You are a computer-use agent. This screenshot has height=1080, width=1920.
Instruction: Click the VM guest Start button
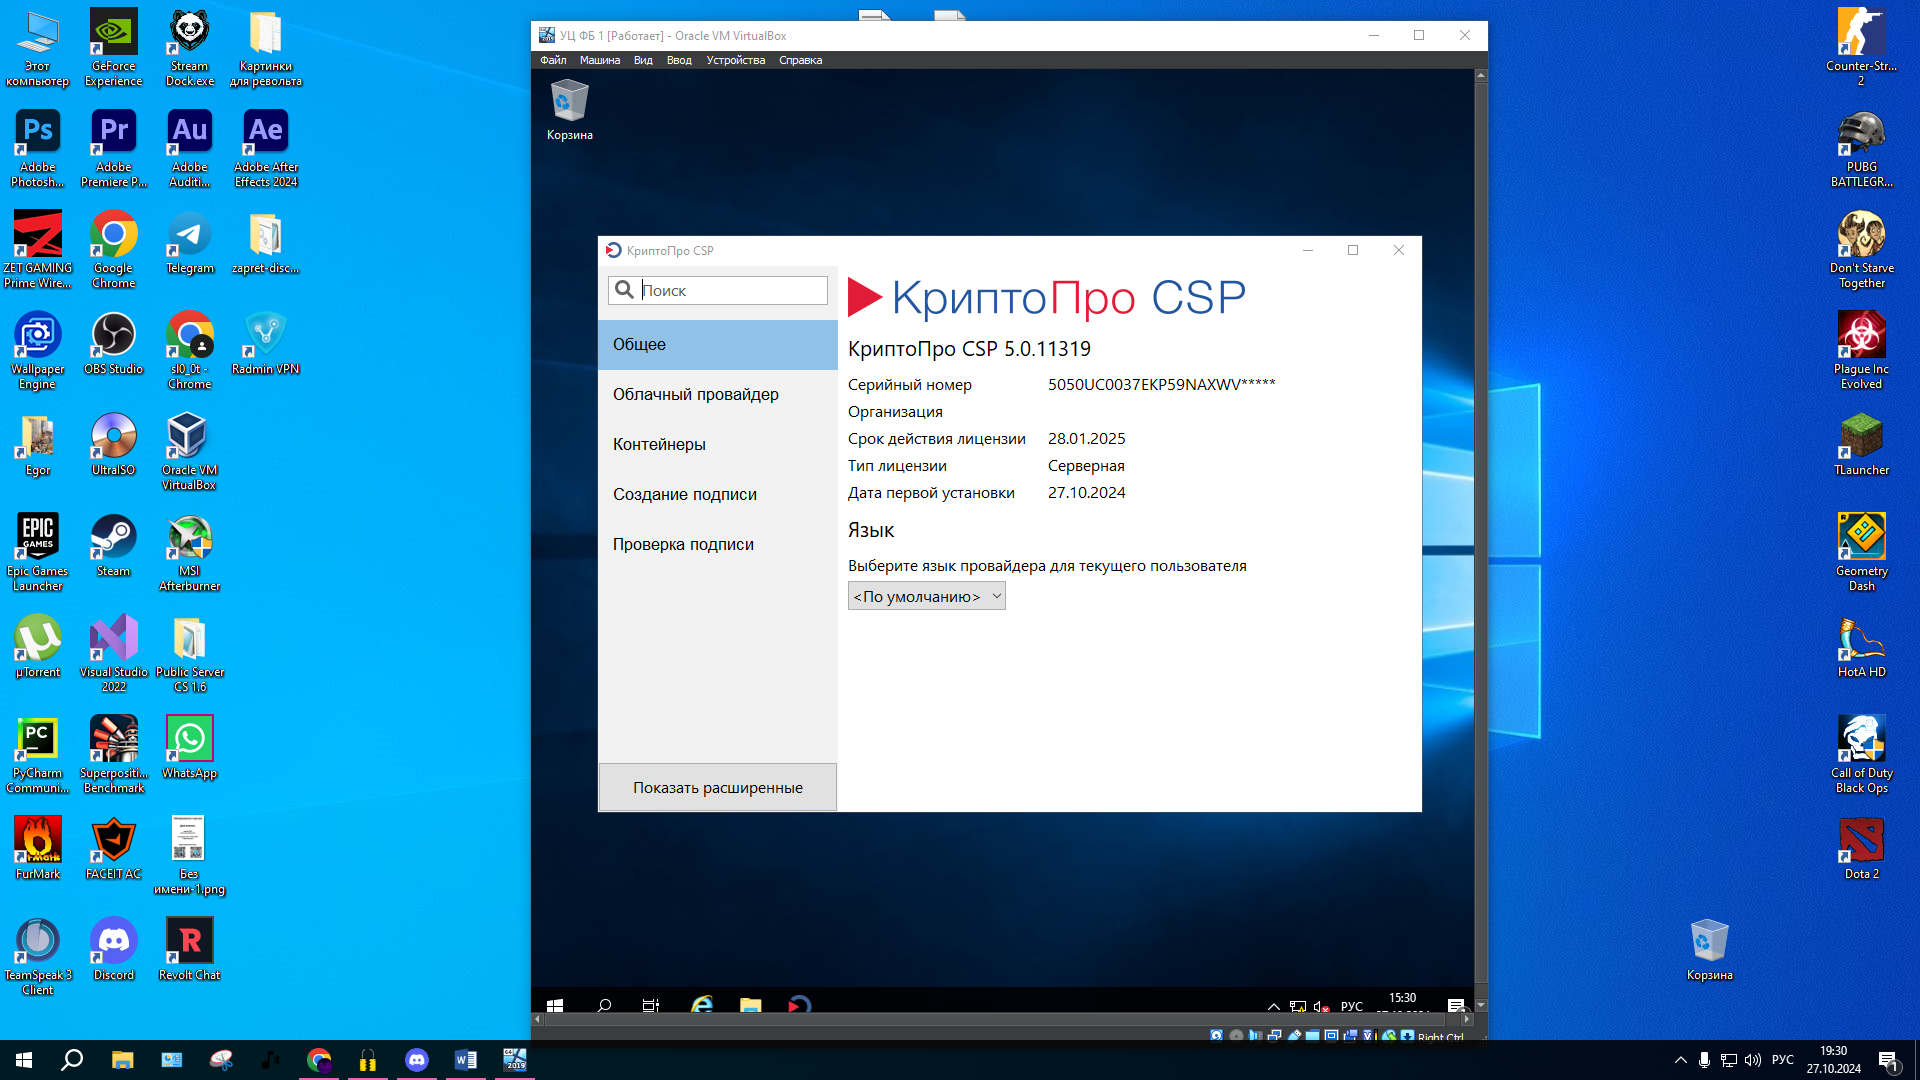pos(555,1005)
